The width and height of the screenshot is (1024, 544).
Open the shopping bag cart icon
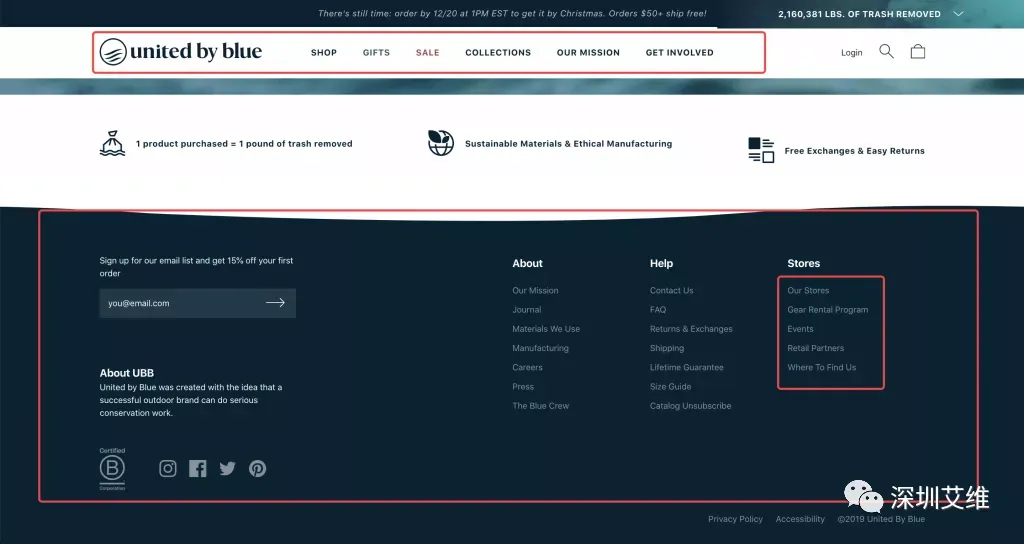pyautogui.click(x=918, y=52)
